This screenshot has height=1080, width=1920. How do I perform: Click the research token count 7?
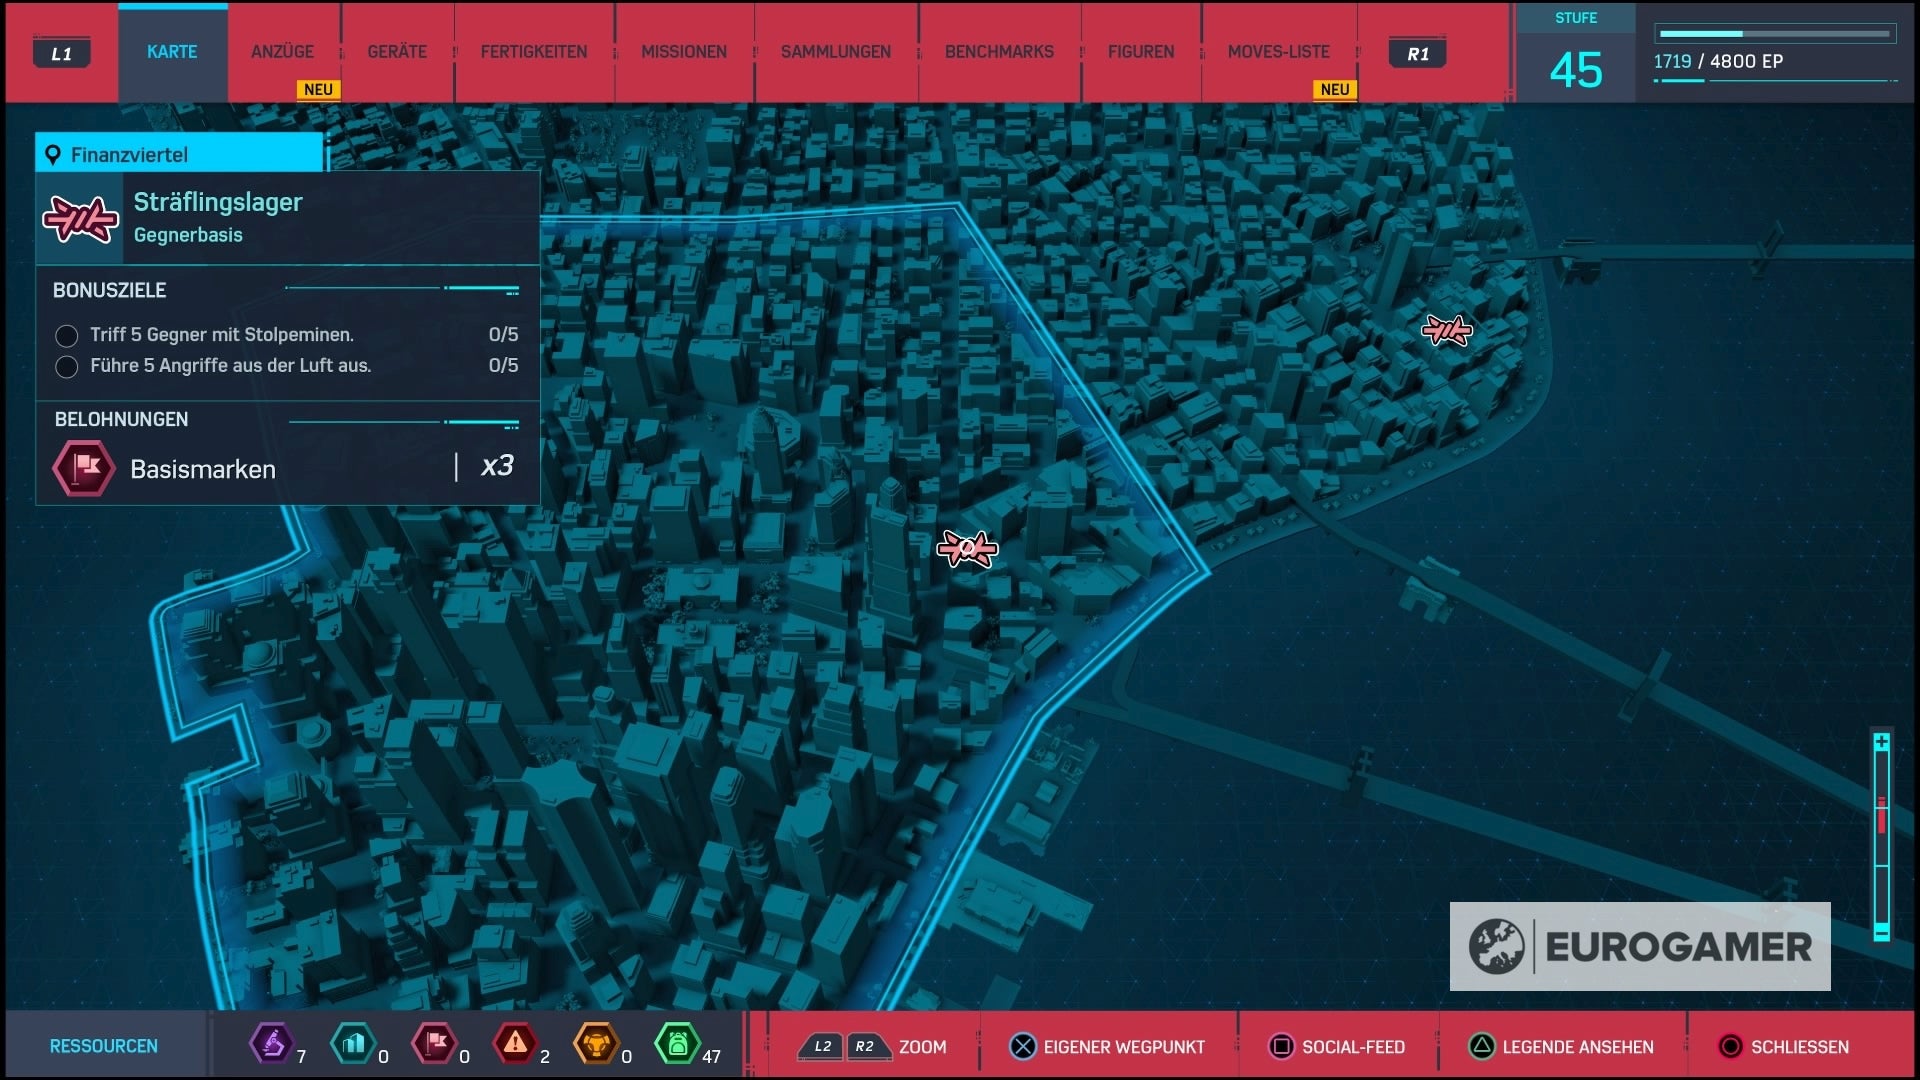(x=301, y=1057)
